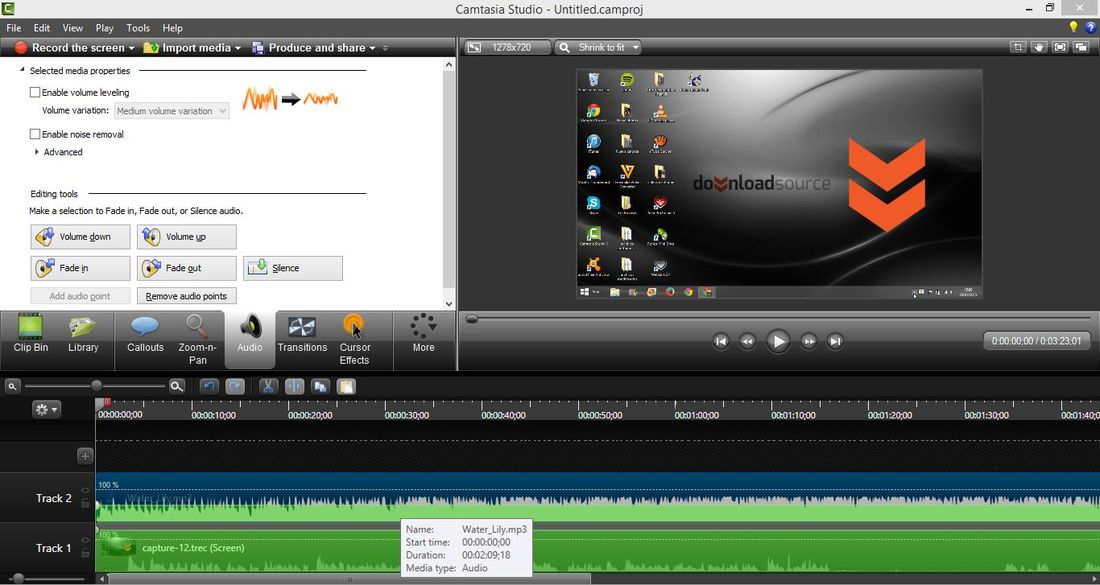
Task: Enable noise removal checkbox
Action: (34, 134)
